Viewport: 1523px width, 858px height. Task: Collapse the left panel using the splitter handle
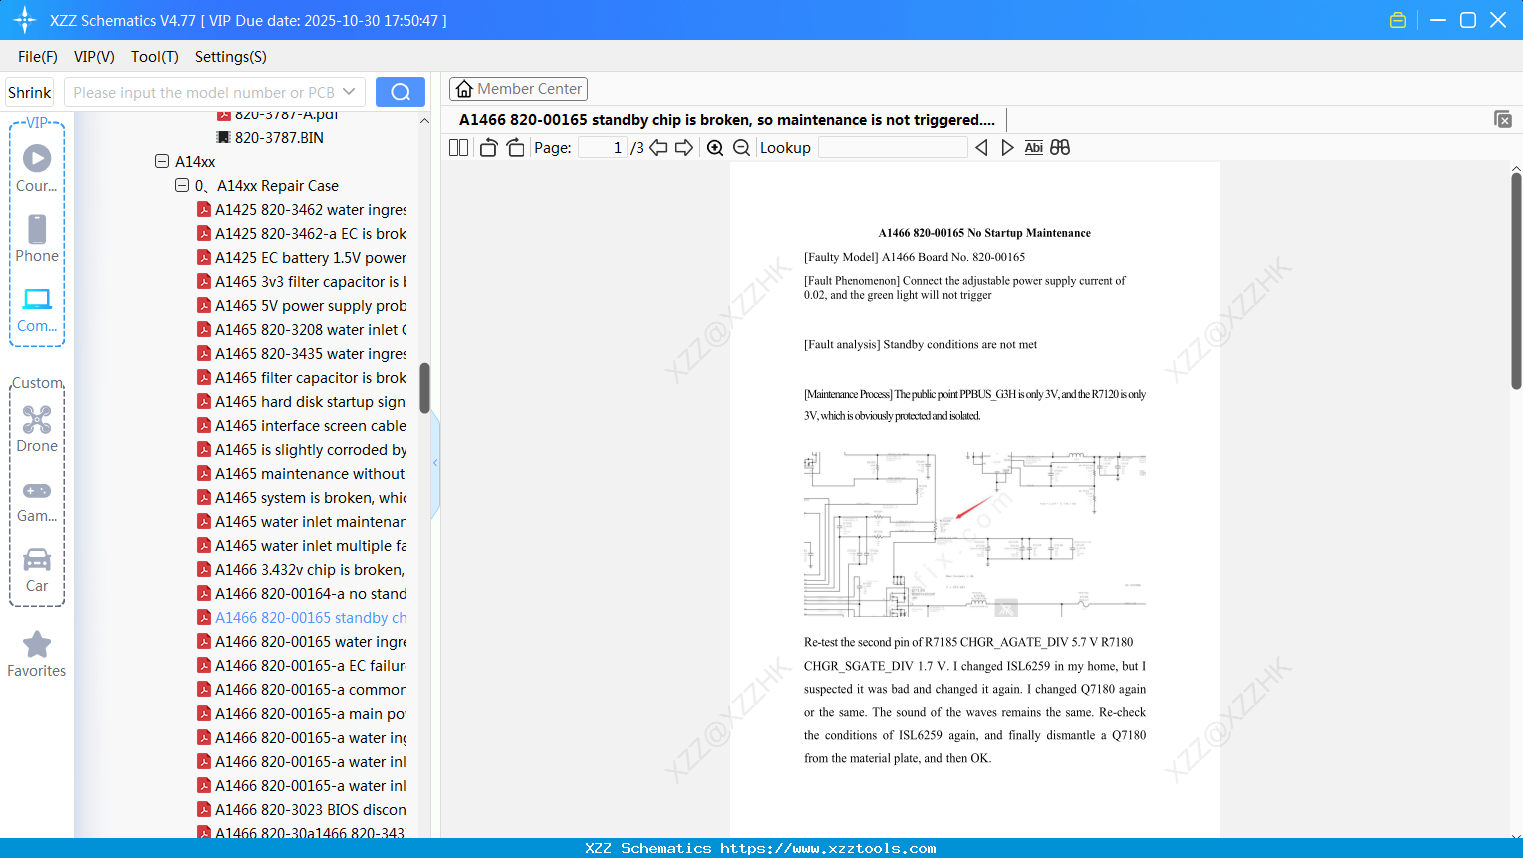pyautogui.click(x=435, y=463)
